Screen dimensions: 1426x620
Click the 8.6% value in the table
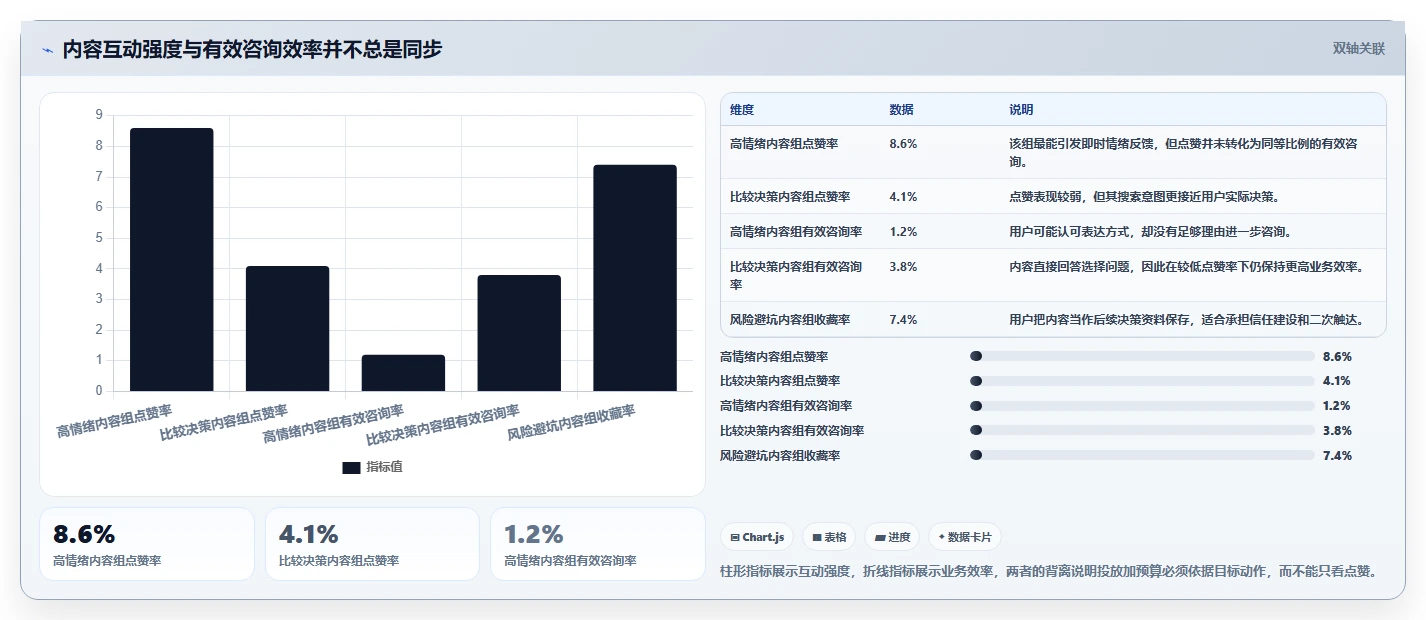pos(903,144)
